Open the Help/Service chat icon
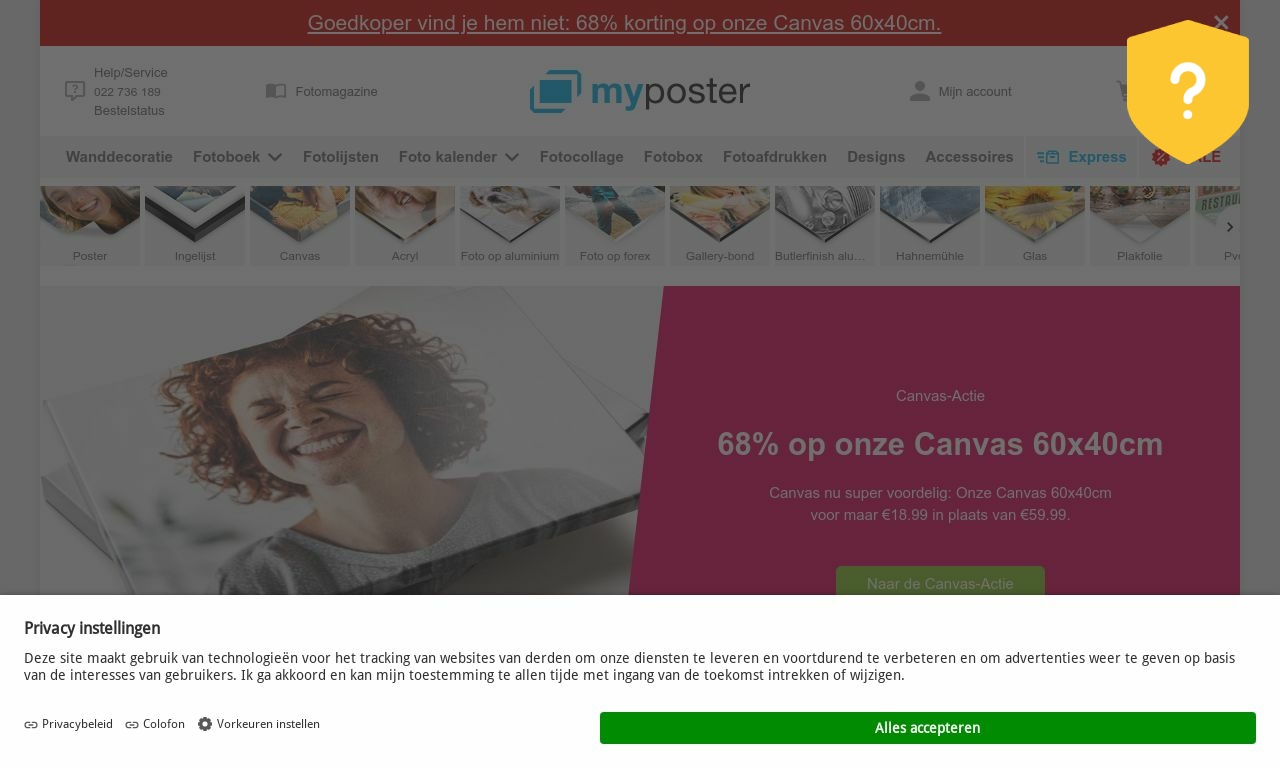This screenshot has height=768, width=1280. click(75, 91)
